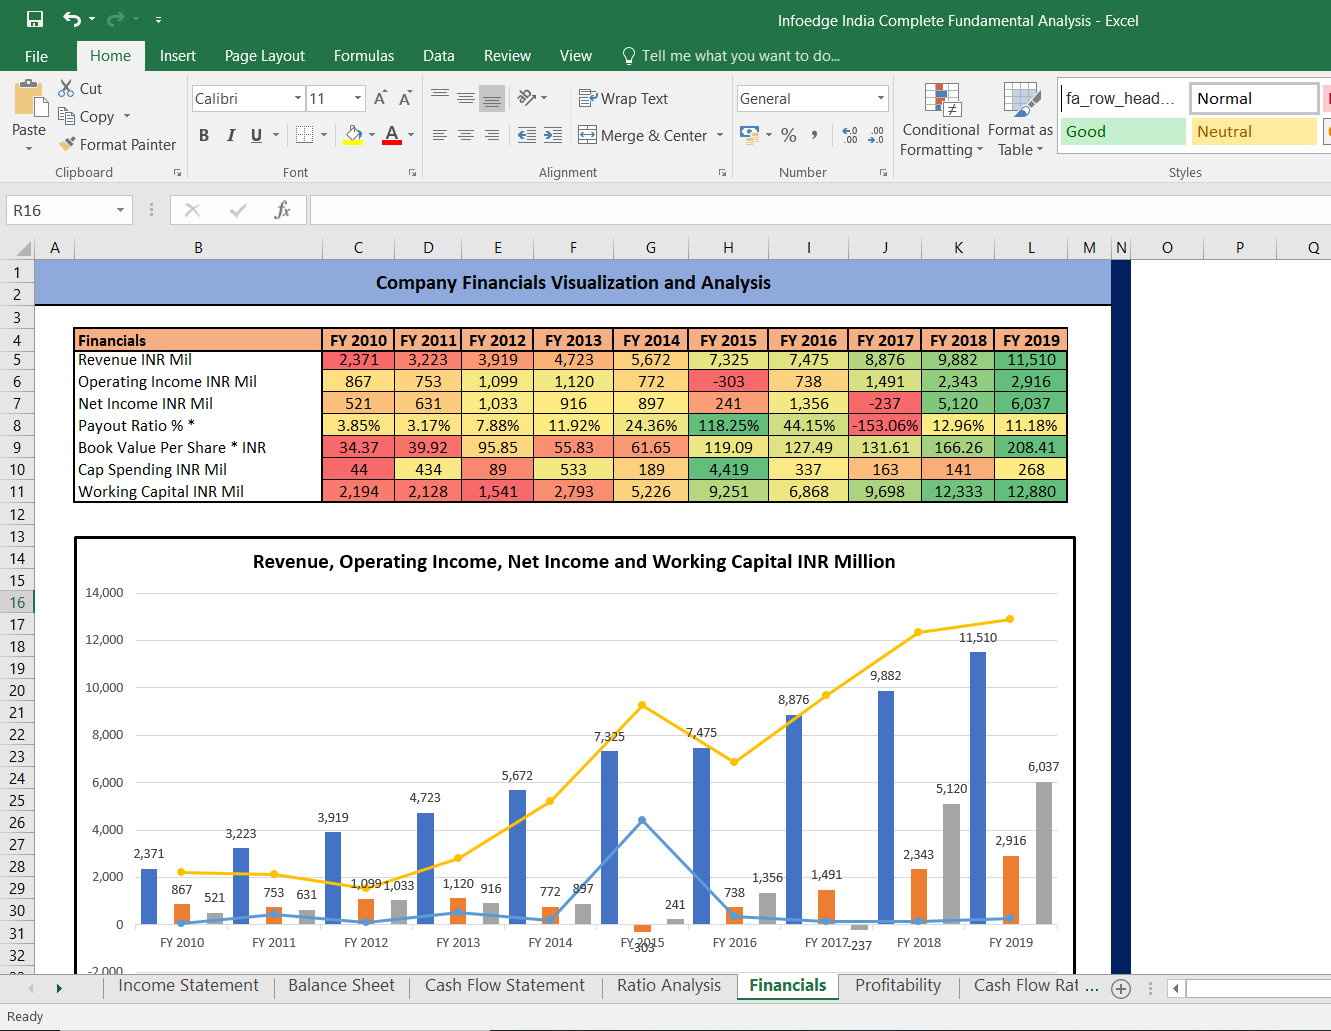The image size is (1331, 1031).
Task: Click the Name Box showing R16
Action: [59, 210]
